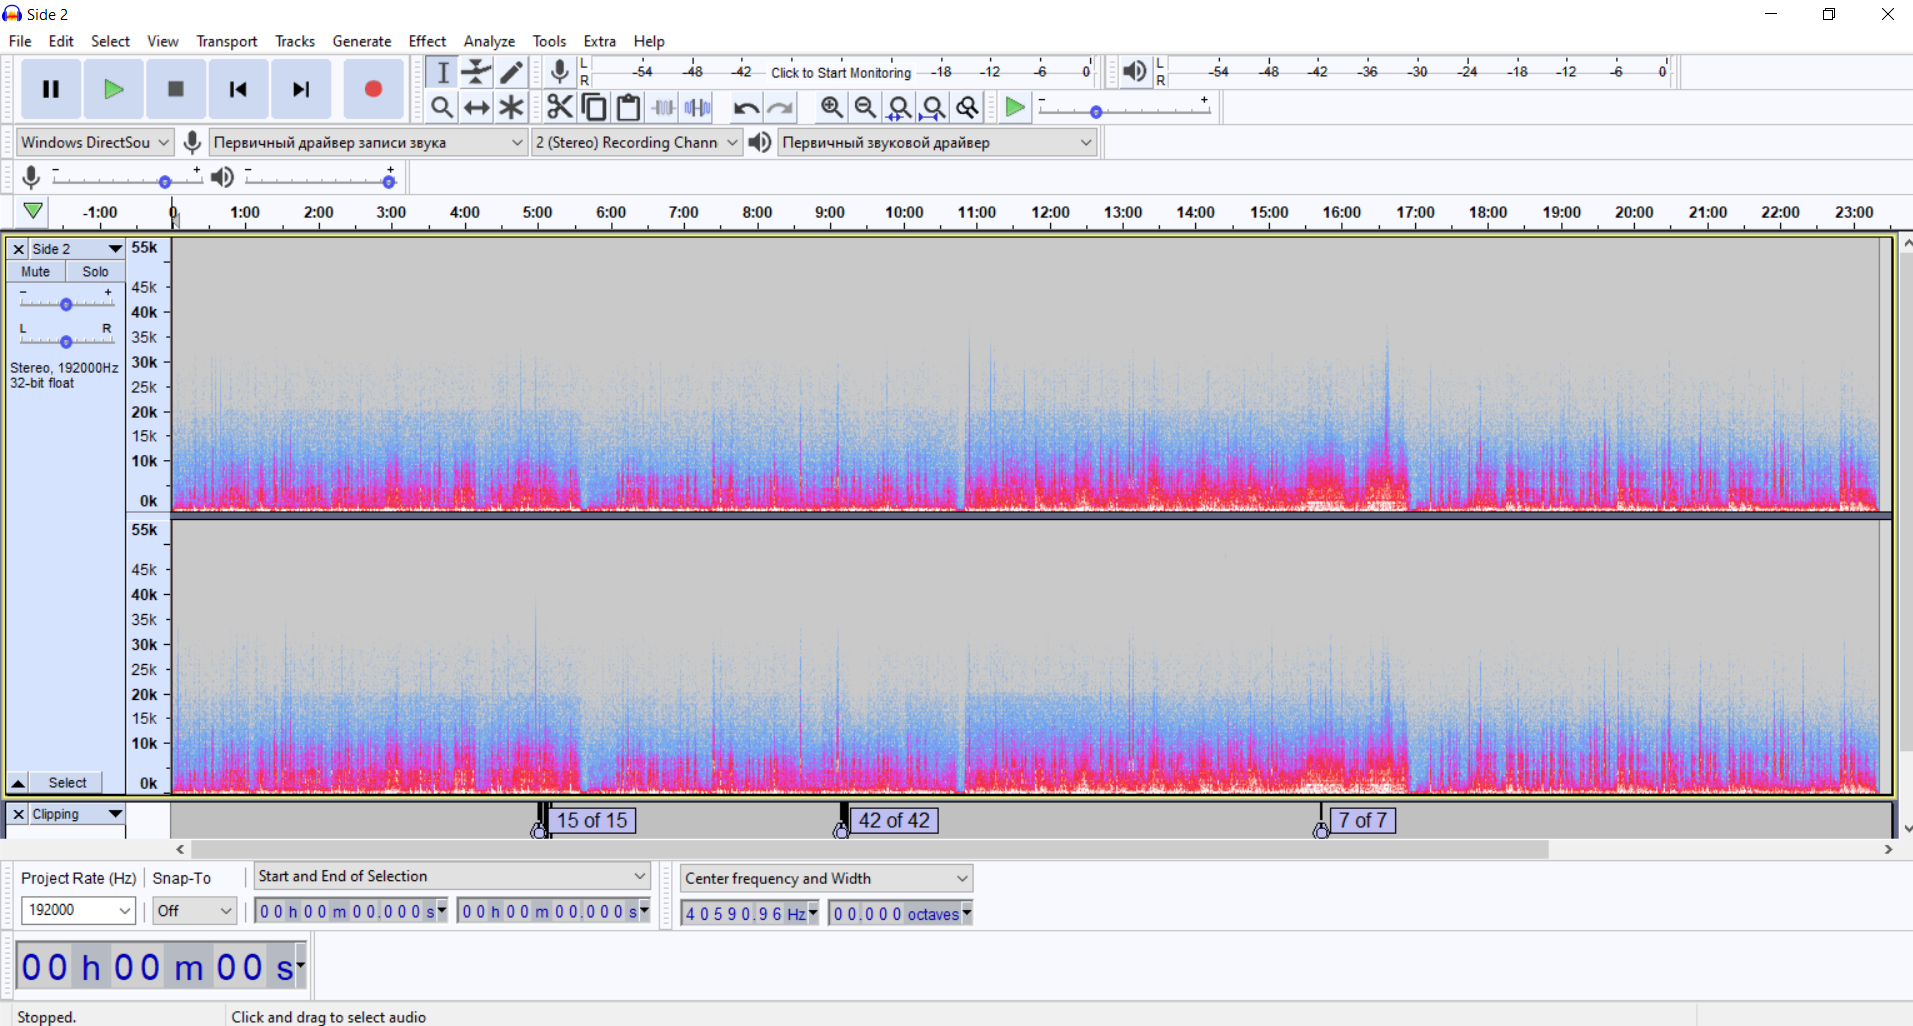Skip to start of the project
The width and height of the screenshot is (1913, 1026).
pos(238,89)
